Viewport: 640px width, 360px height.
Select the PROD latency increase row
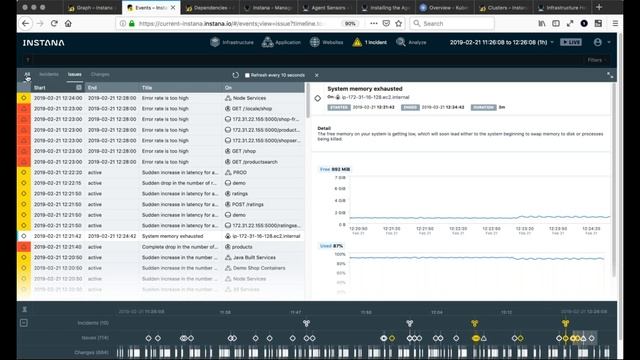pyautogui.click(x=161, y=173)
